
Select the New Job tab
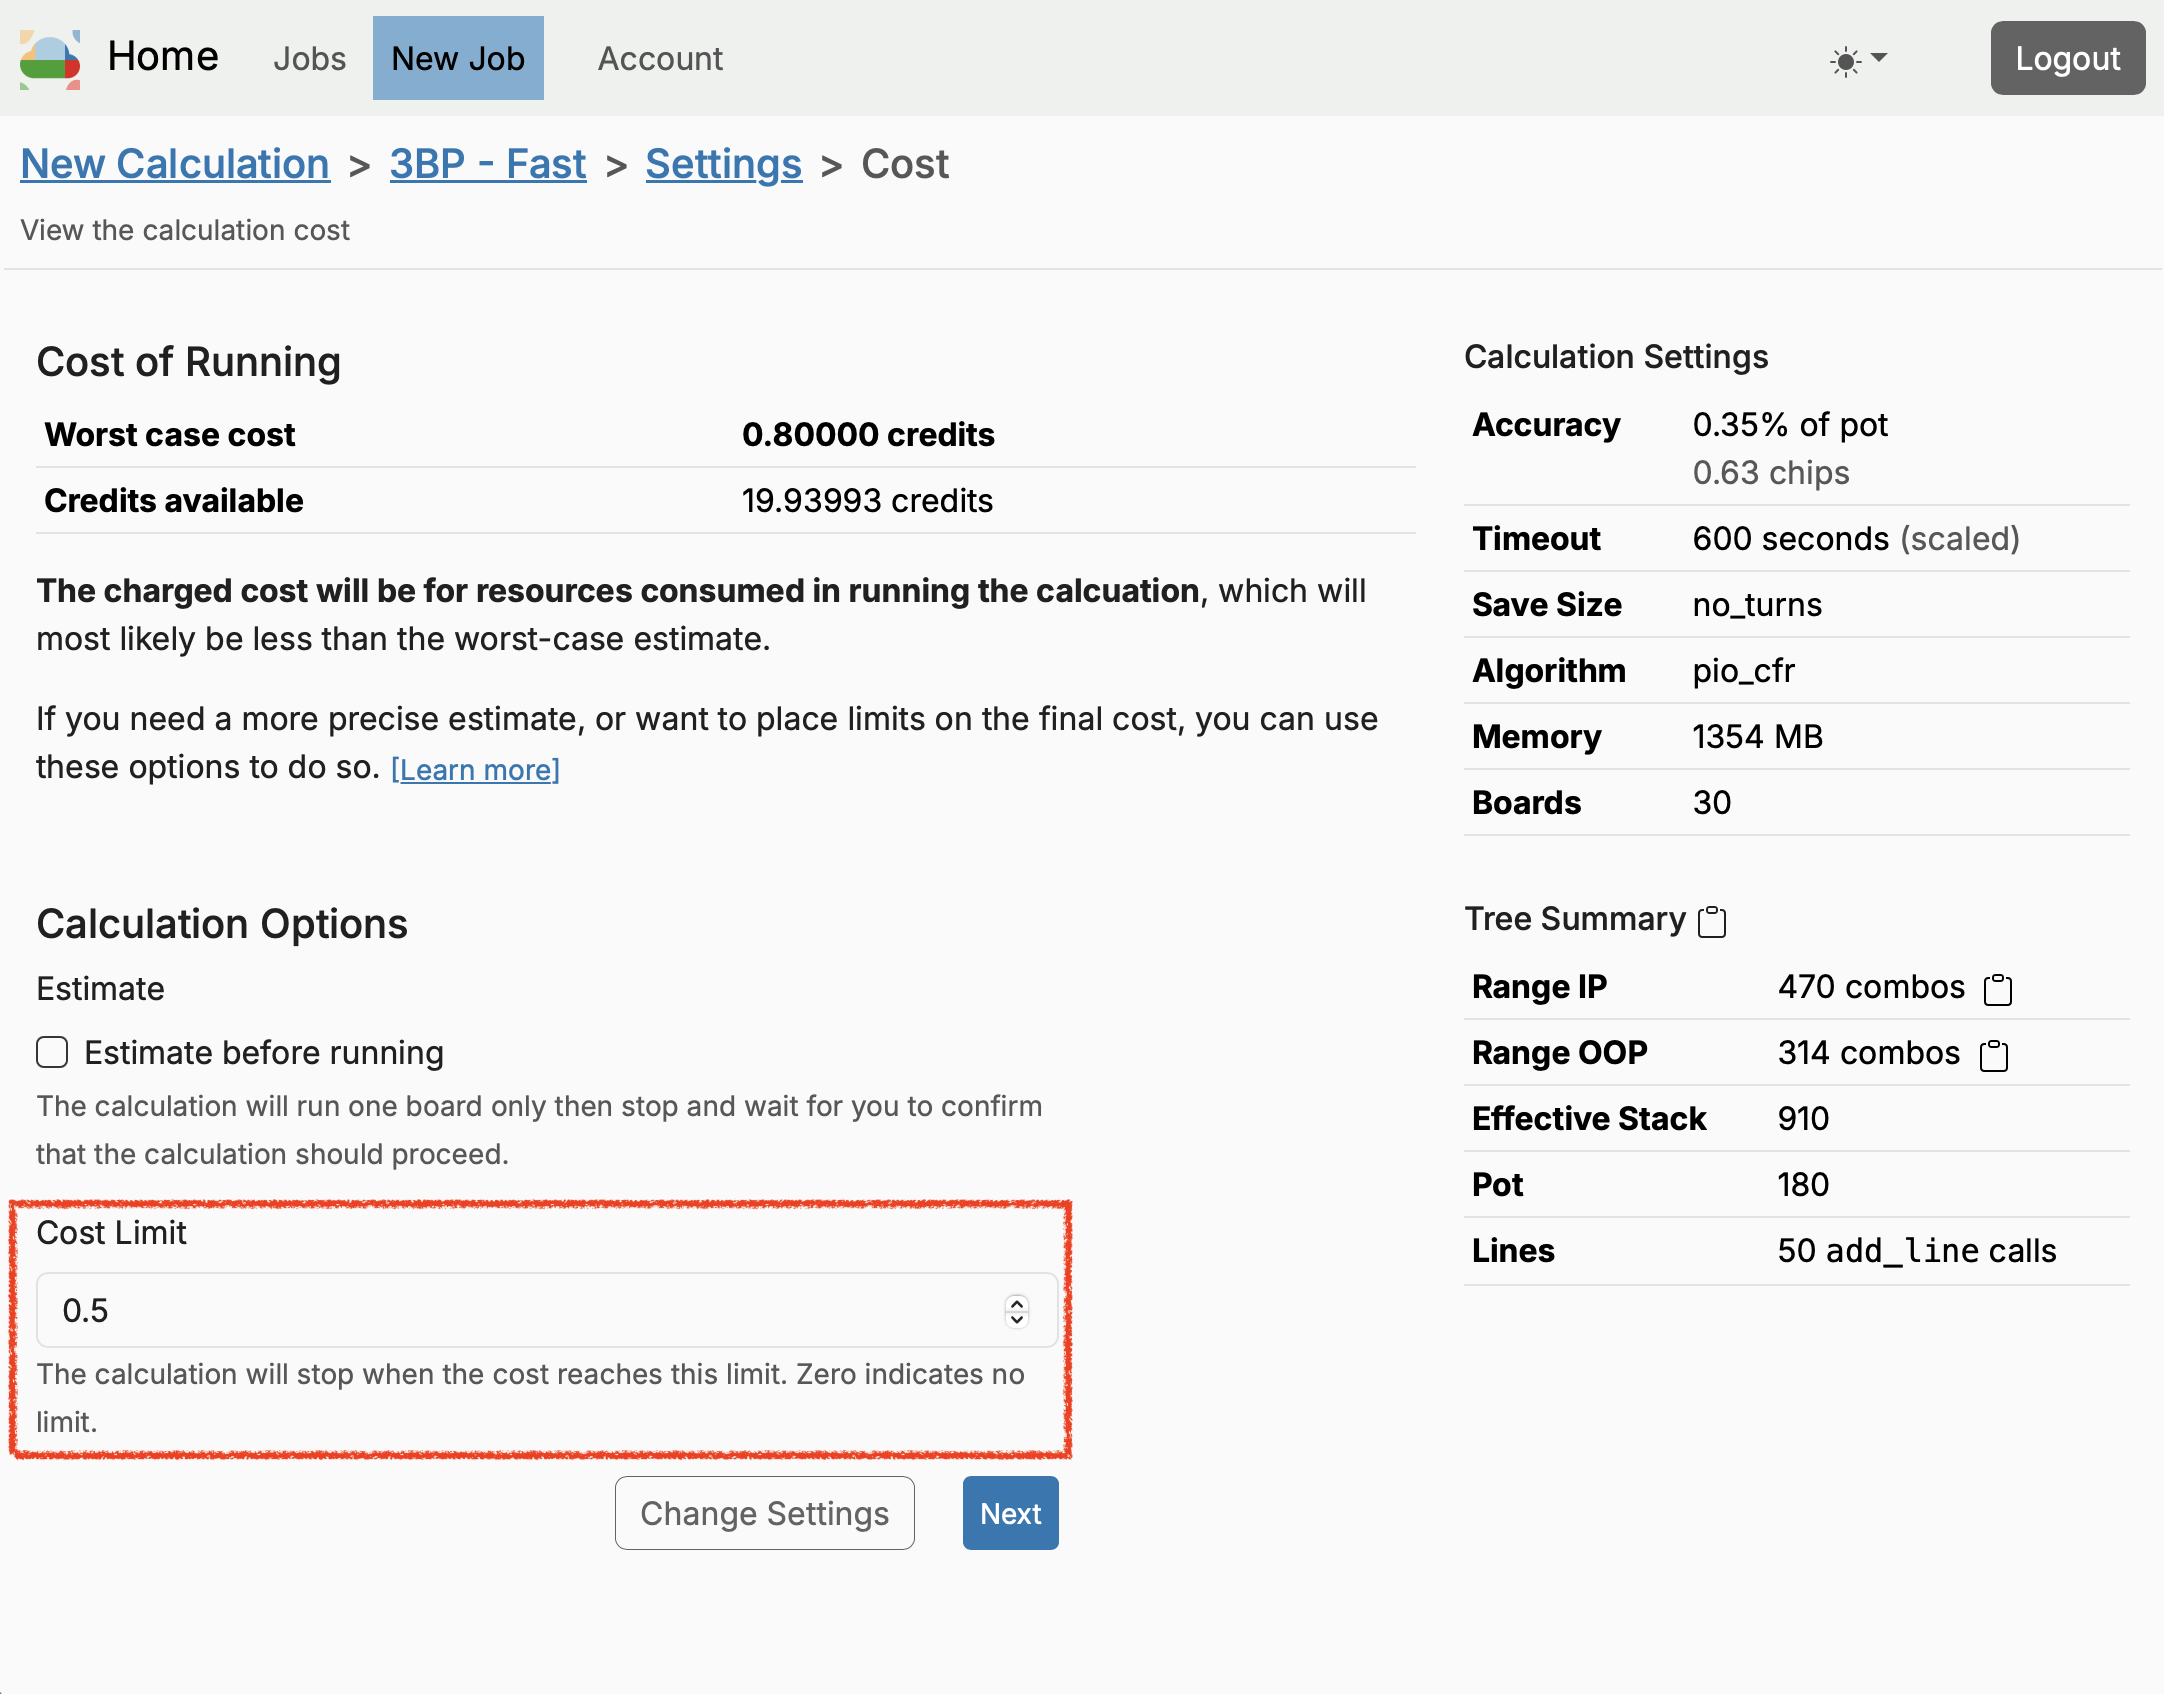[x=458, y=58]
